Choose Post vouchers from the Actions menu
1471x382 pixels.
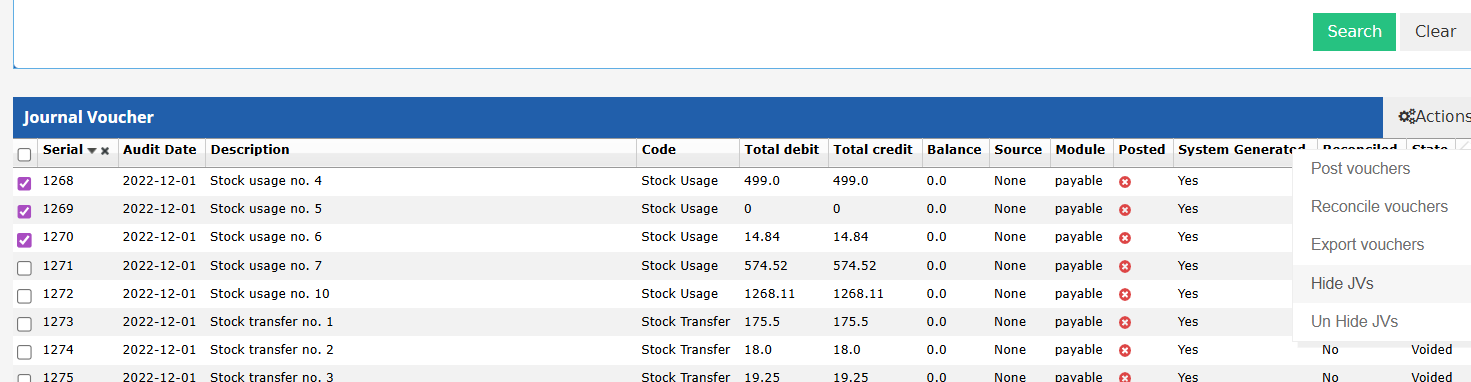click(x=1360, y=168)
